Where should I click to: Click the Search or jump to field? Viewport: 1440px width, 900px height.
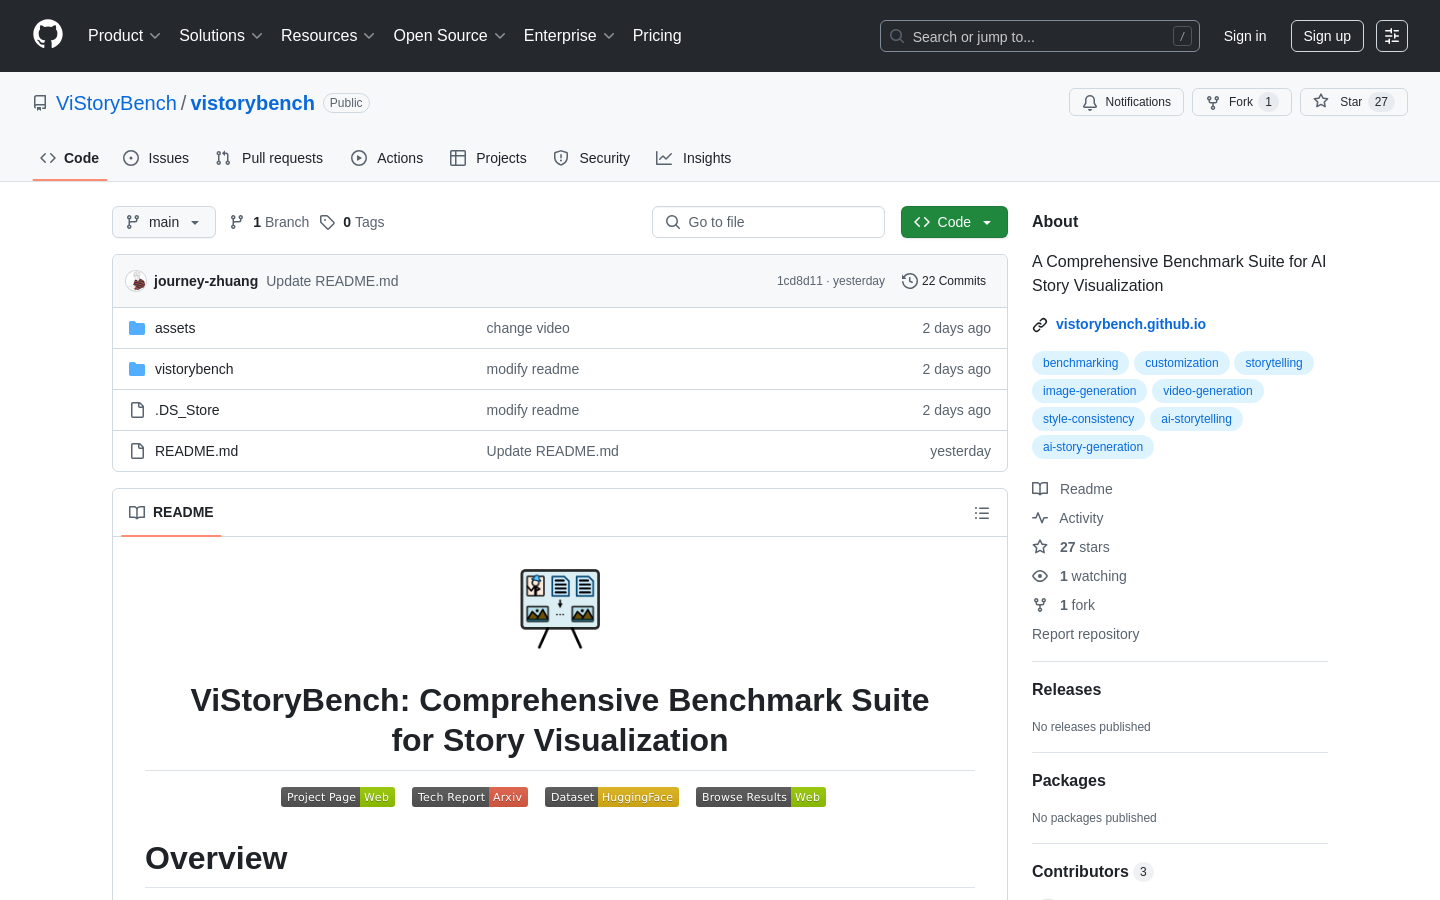[1040, 36]
